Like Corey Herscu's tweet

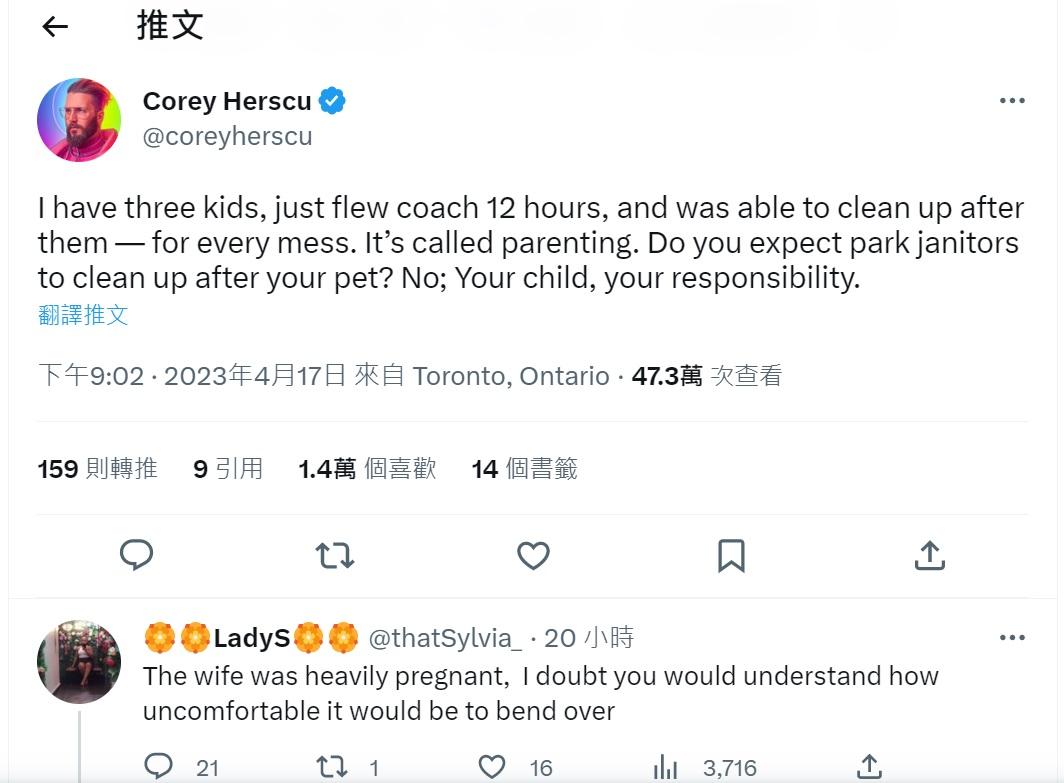pyautogui.click(x=533, y=555)
